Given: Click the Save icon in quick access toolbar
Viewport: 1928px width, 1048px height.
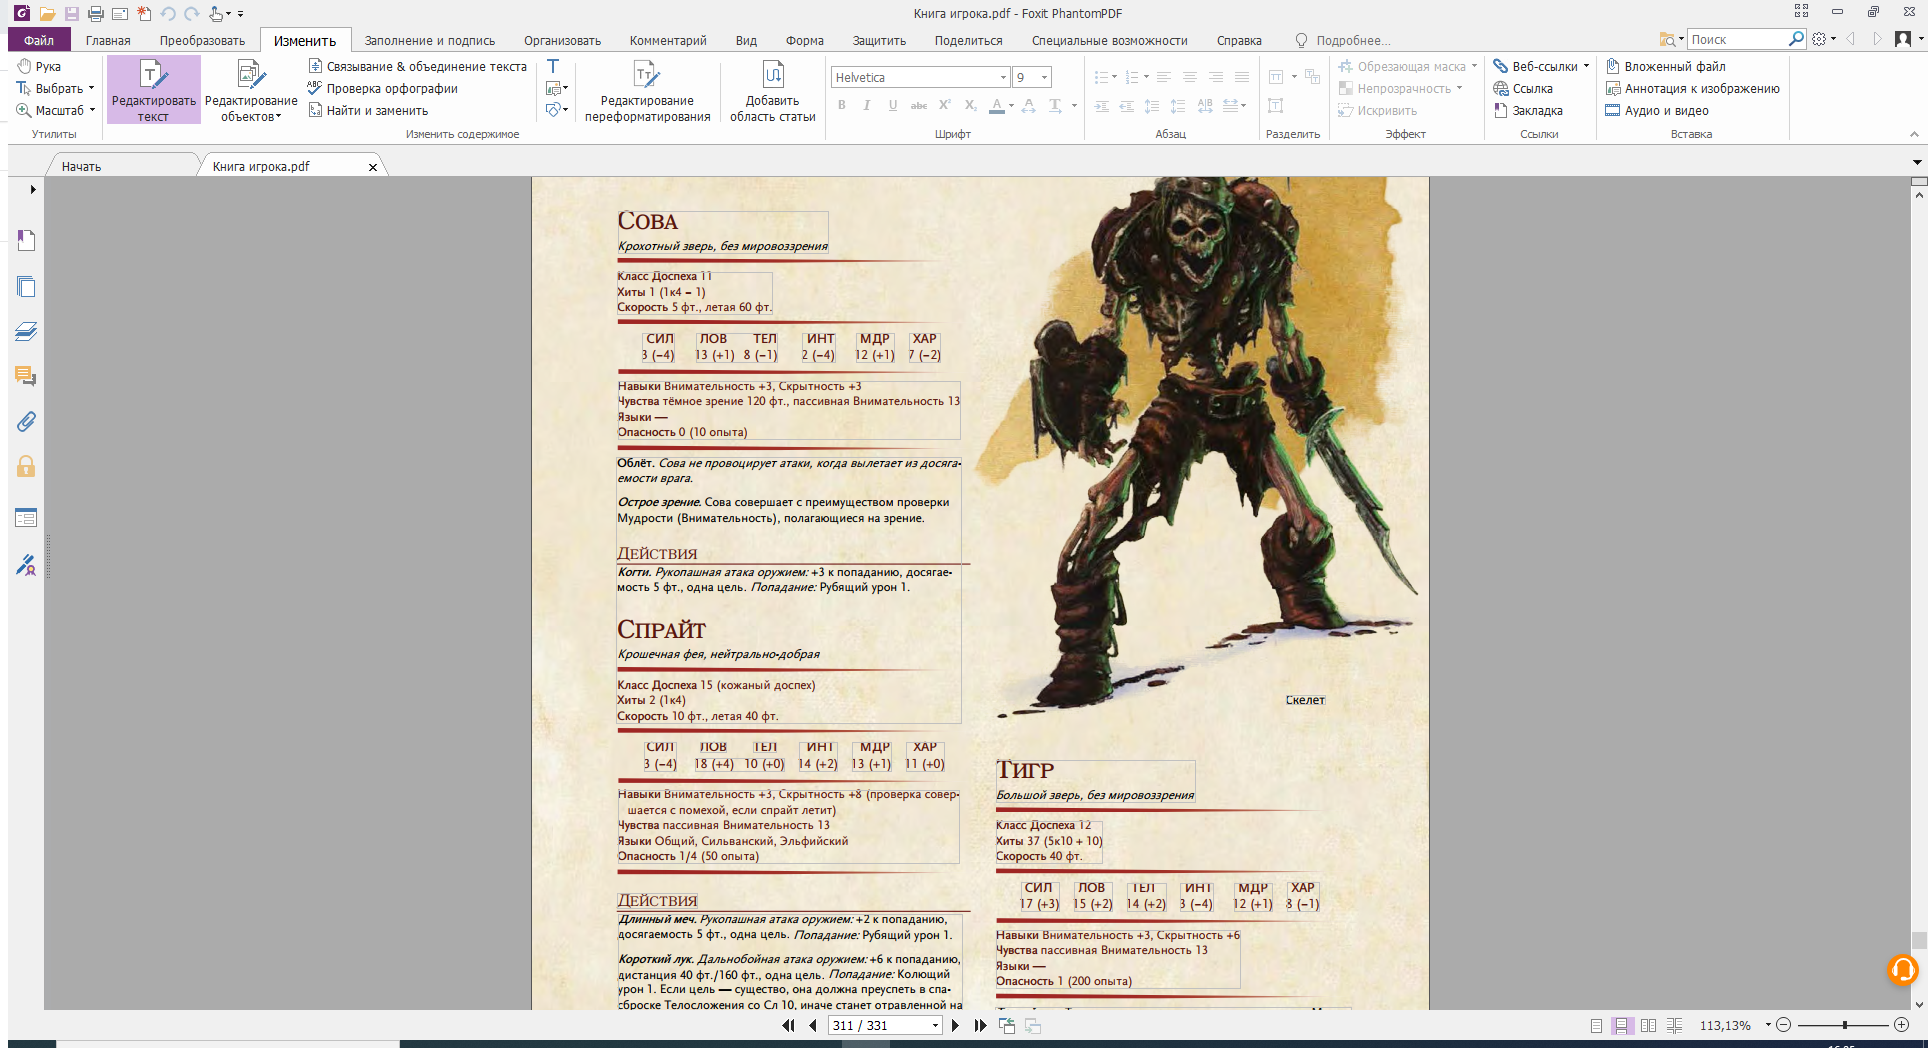Looking at the screenshot, I should point(71,14).
